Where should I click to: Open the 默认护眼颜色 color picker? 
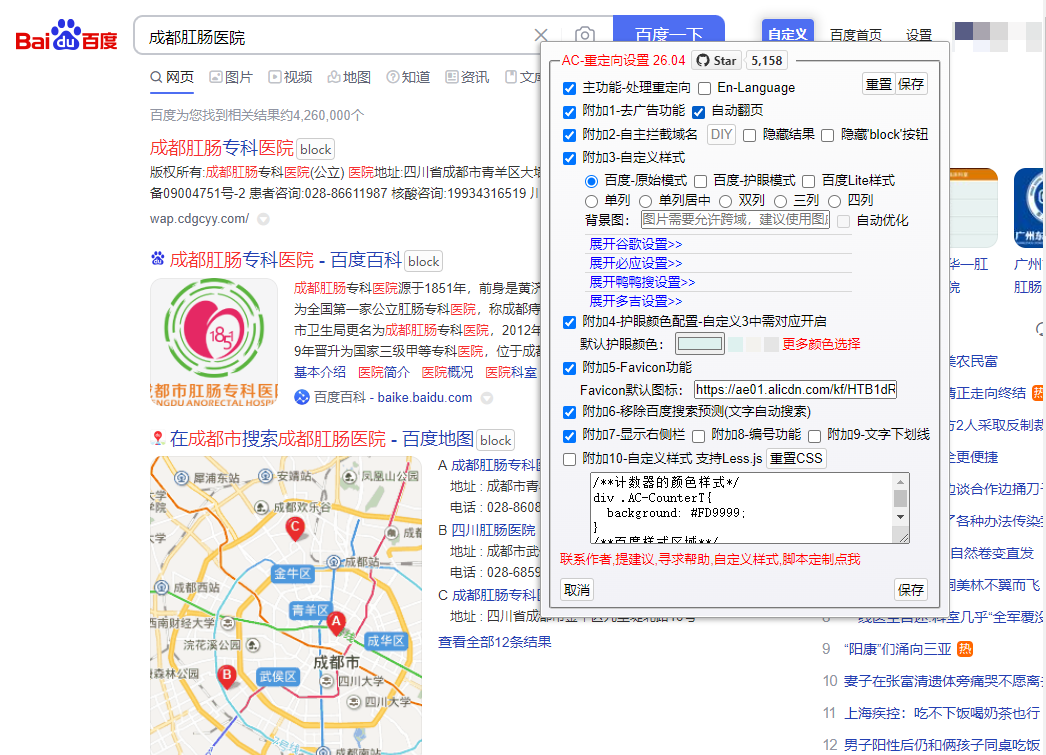pyautogui.click(x=699, y=344)
